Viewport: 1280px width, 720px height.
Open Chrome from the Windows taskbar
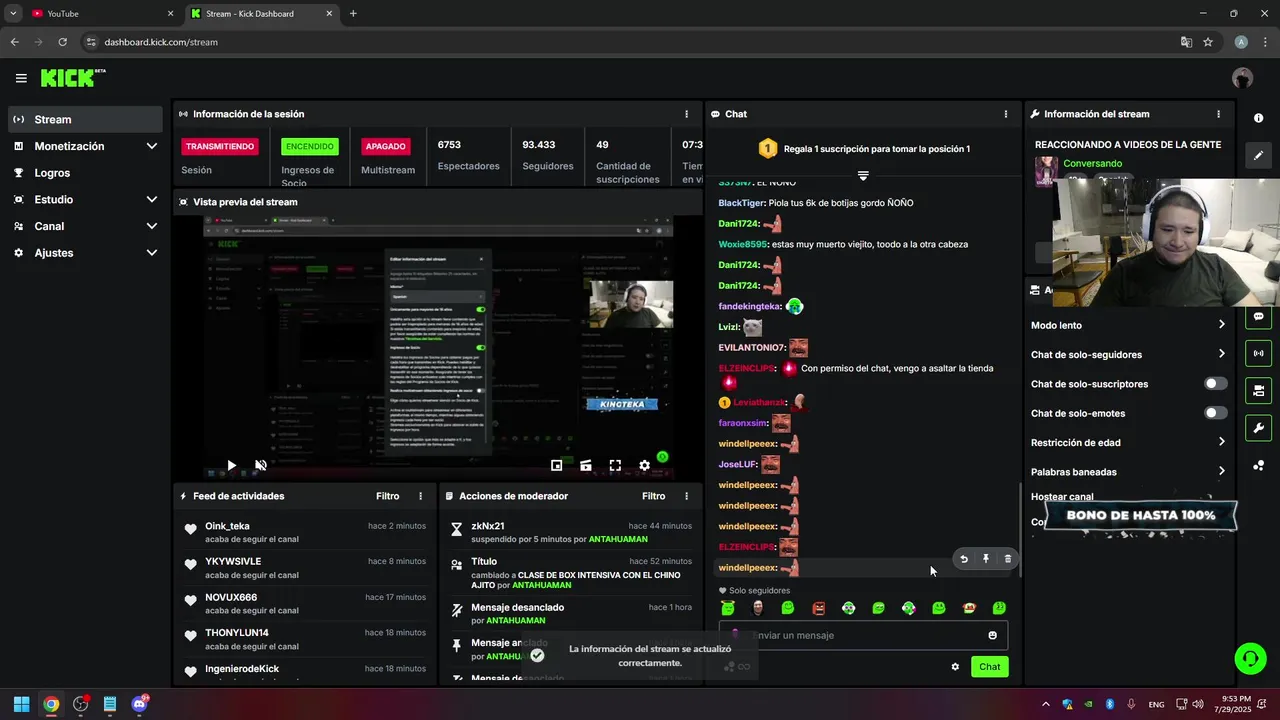[51, 704]
